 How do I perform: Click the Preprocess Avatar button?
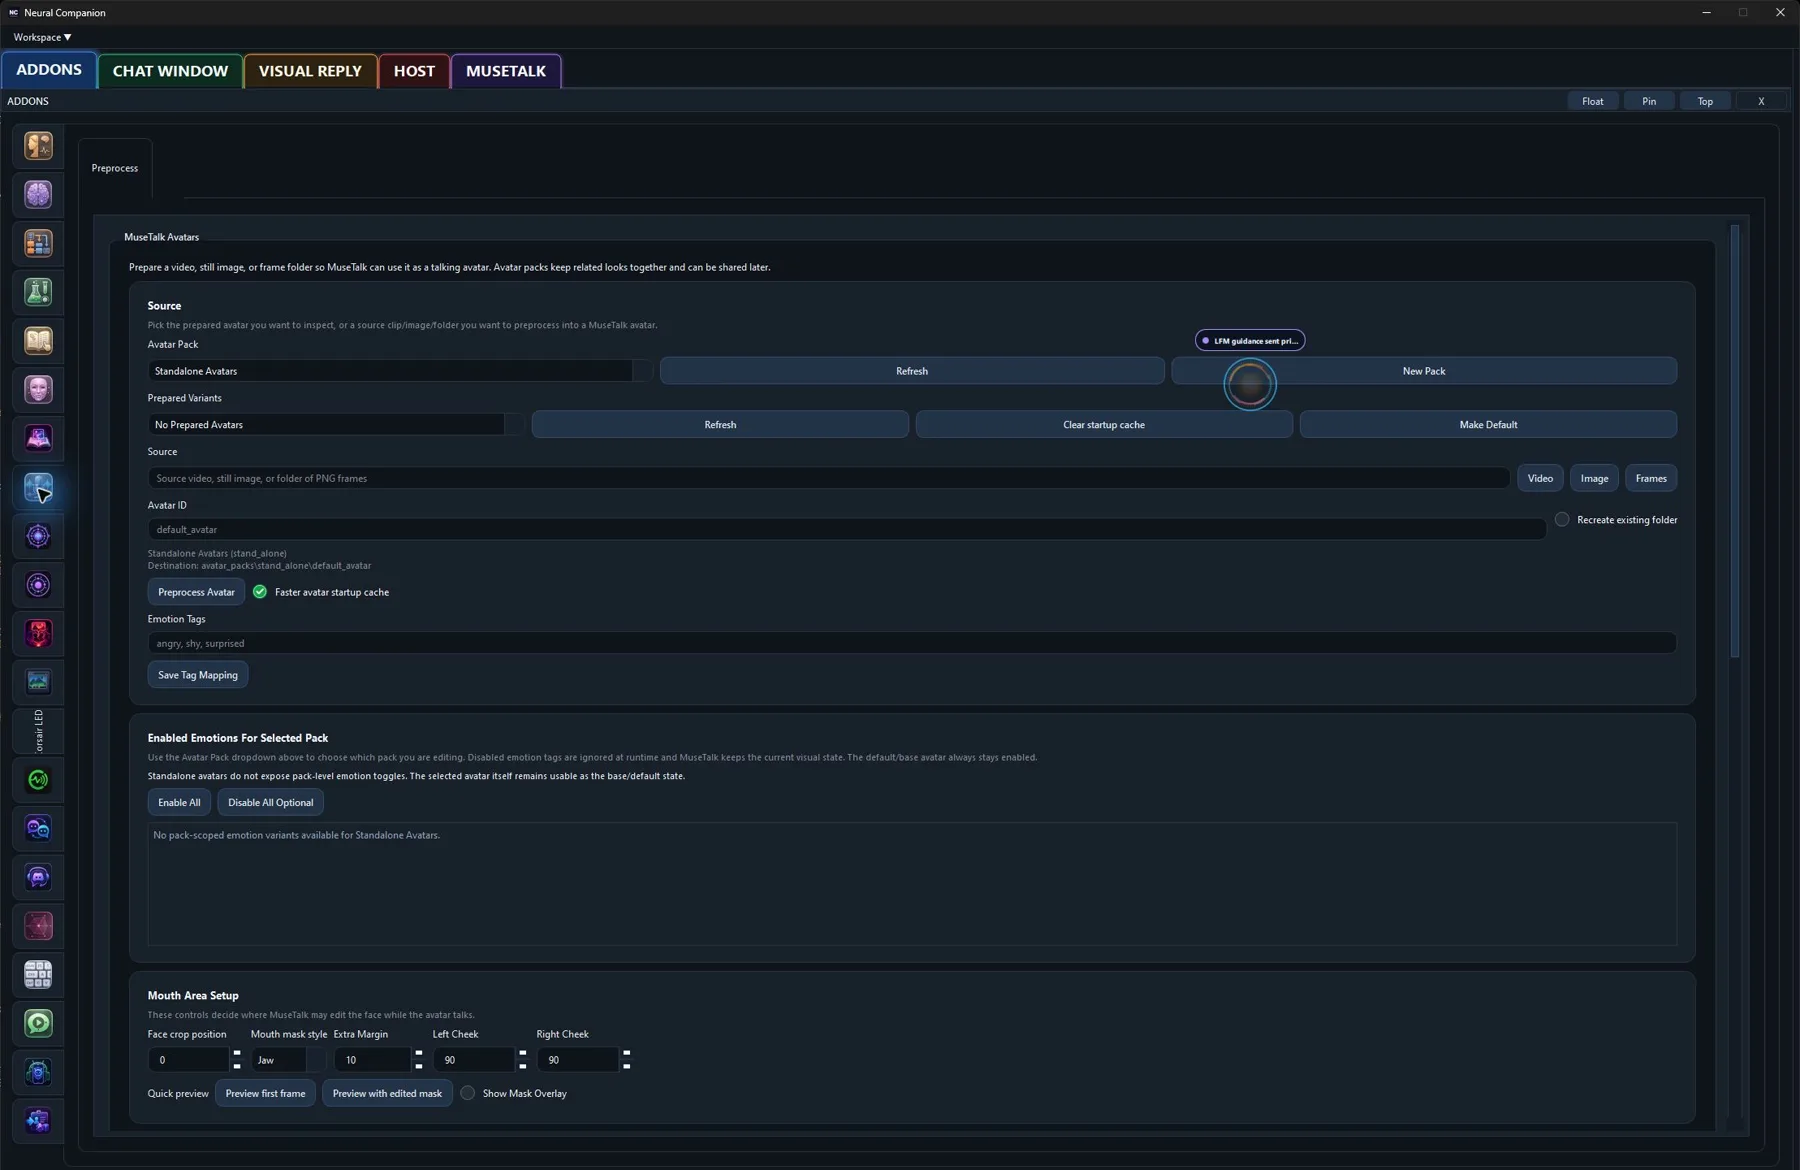[196, 592]
